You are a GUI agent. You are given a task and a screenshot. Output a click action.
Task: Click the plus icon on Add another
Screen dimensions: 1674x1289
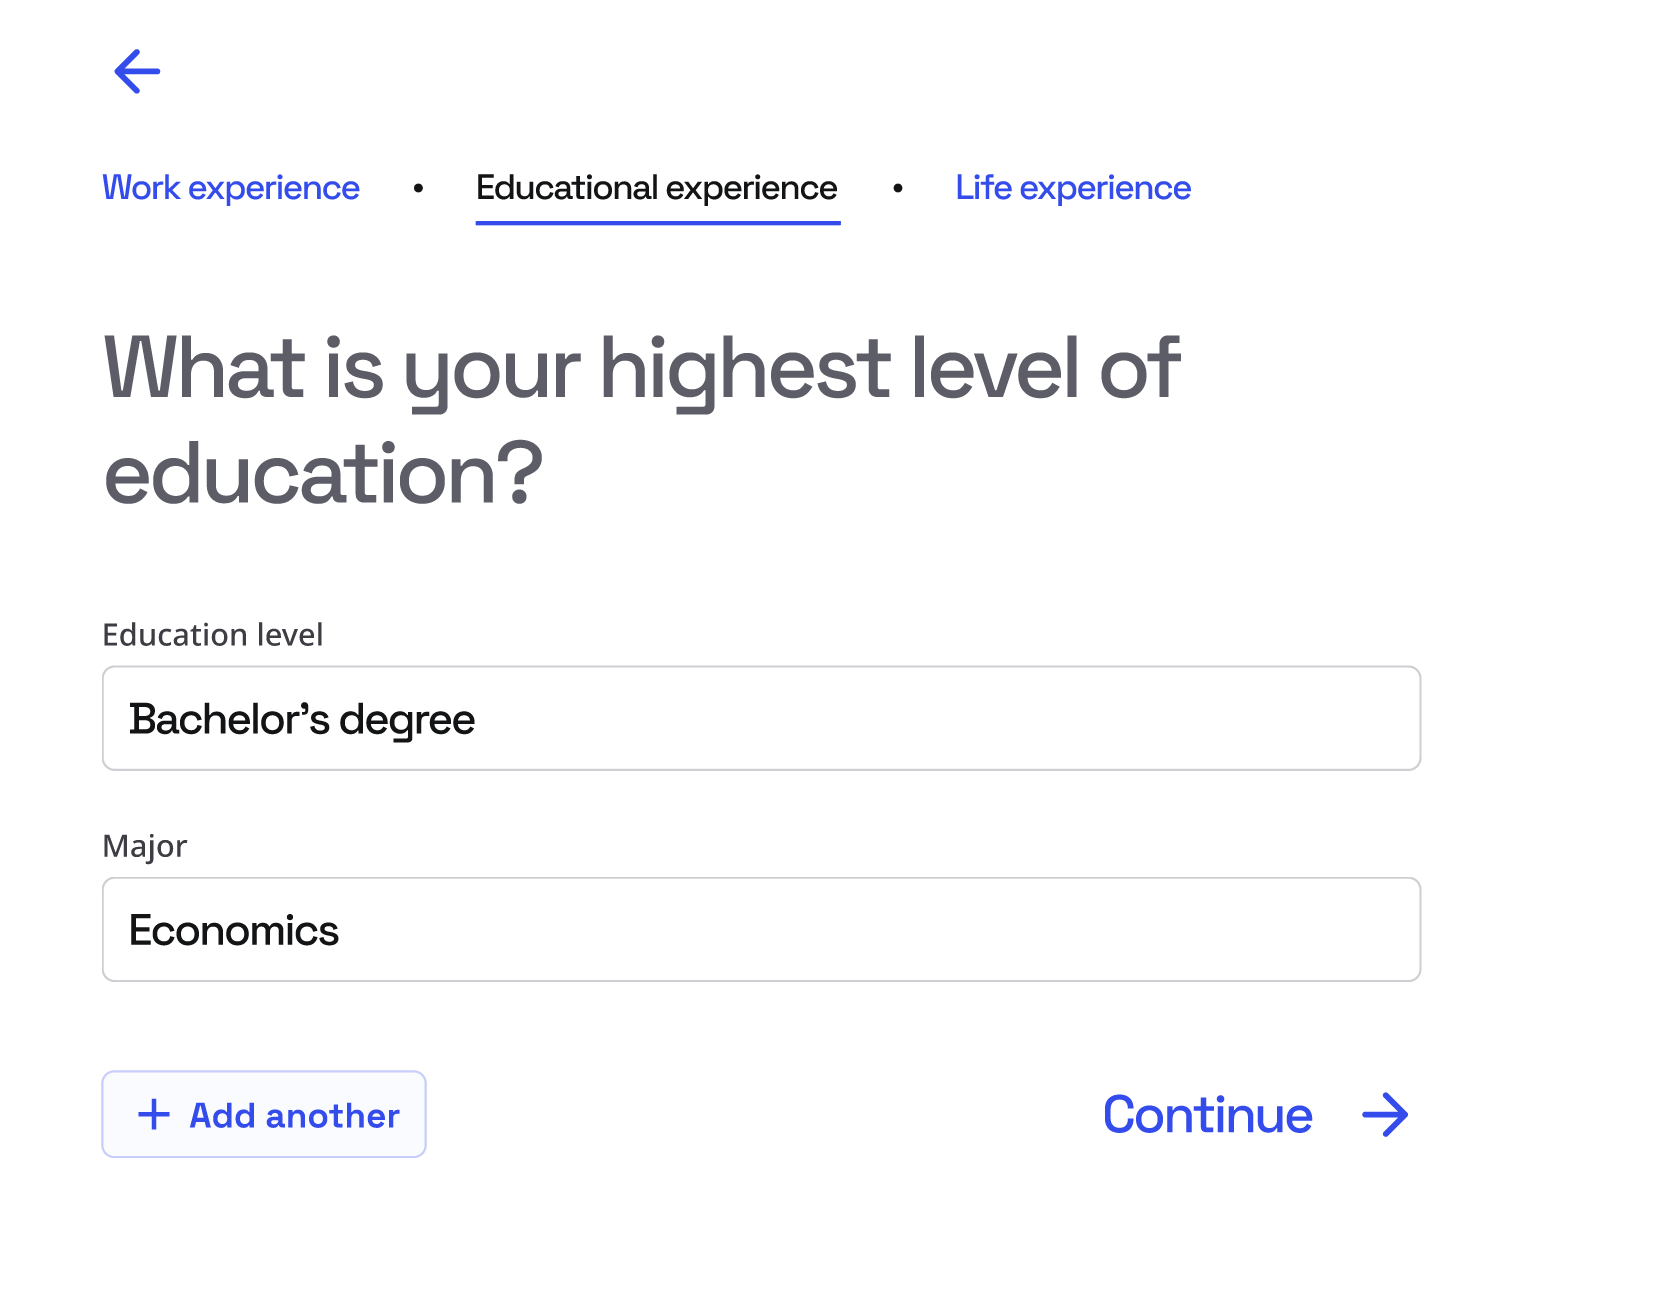point(154,1114)
